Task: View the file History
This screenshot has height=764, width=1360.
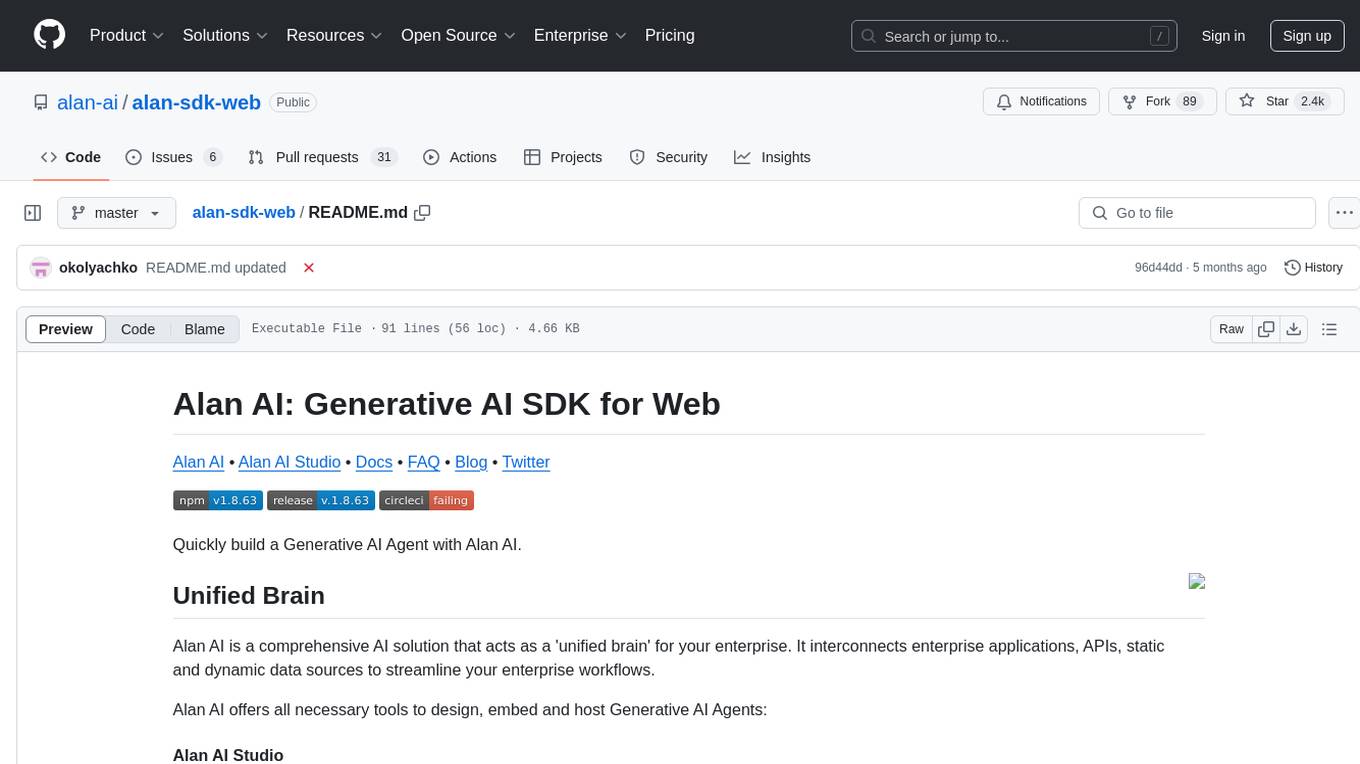Action: click(x=1313, y=268)
